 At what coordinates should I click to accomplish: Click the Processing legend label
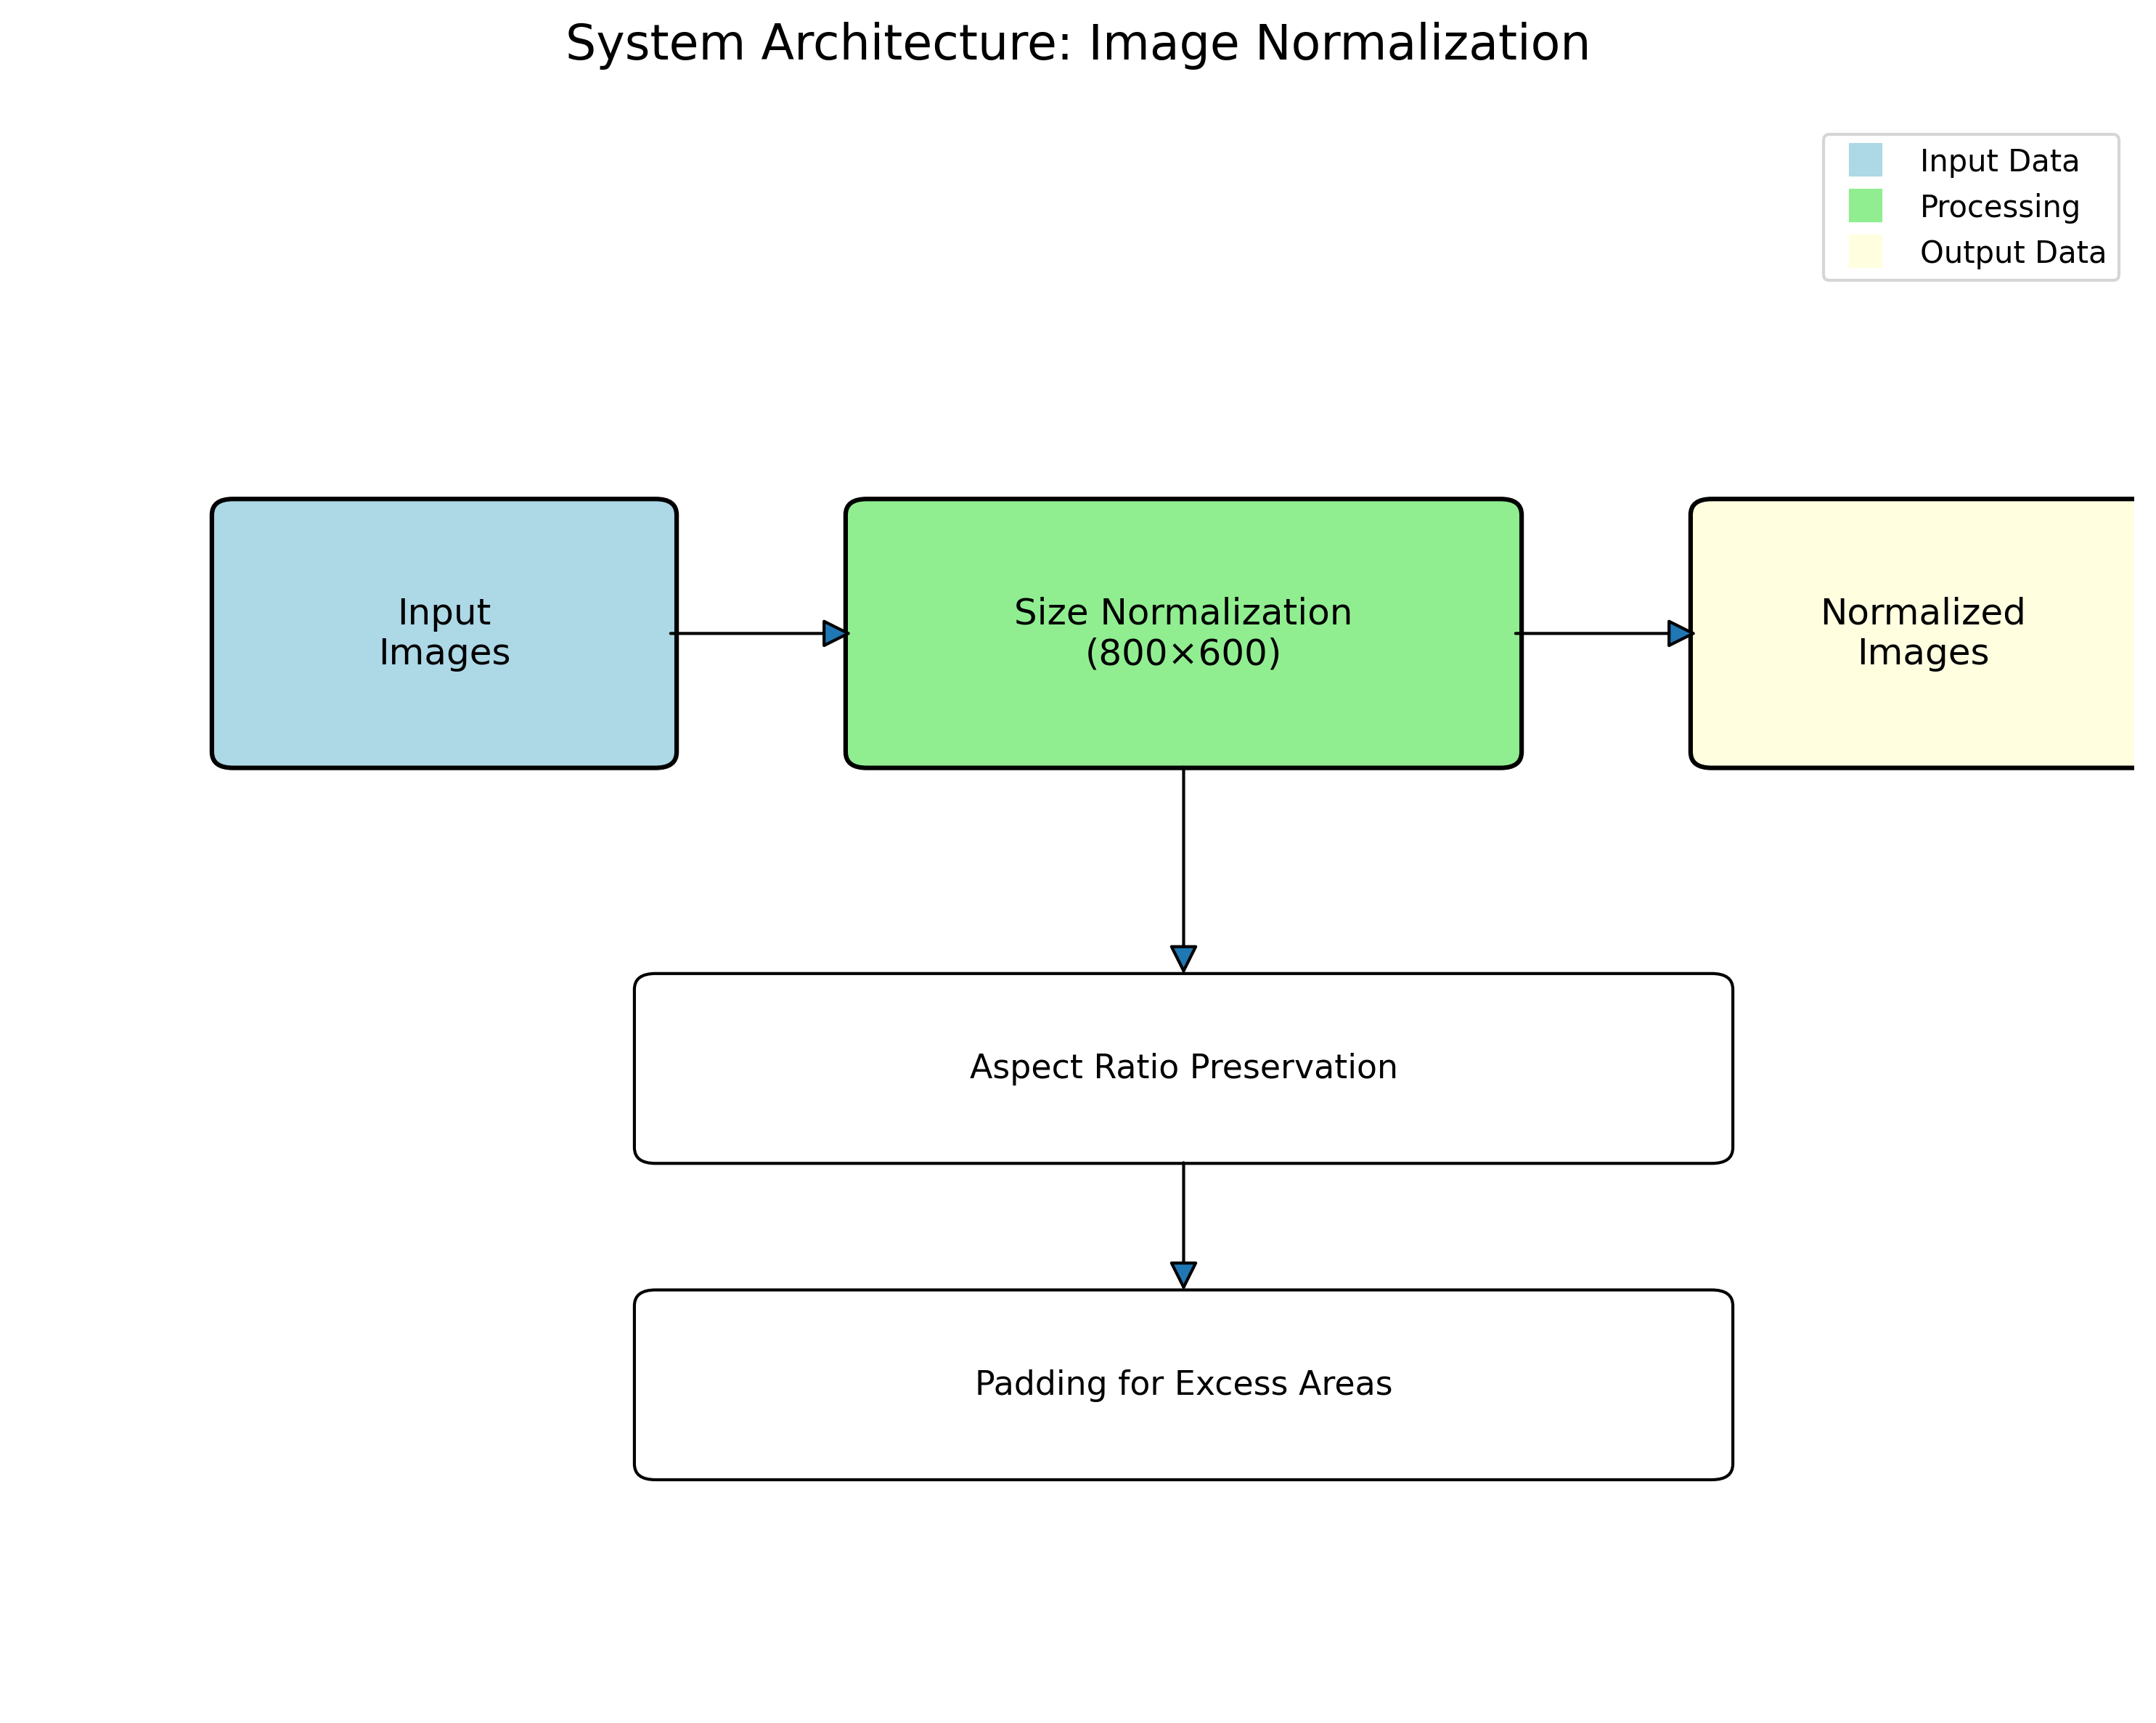(1999, 207)
